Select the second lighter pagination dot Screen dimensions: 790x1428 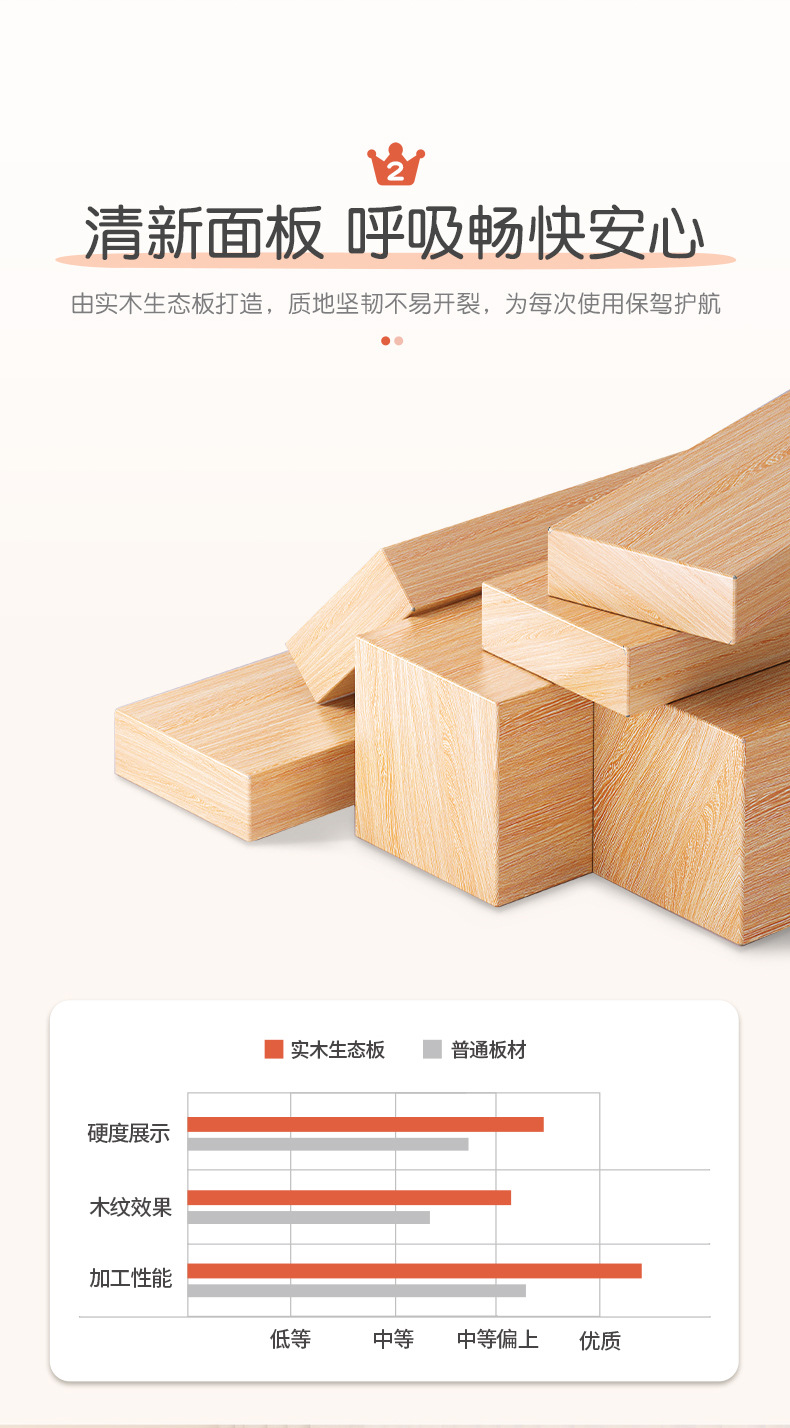[399, 341]
